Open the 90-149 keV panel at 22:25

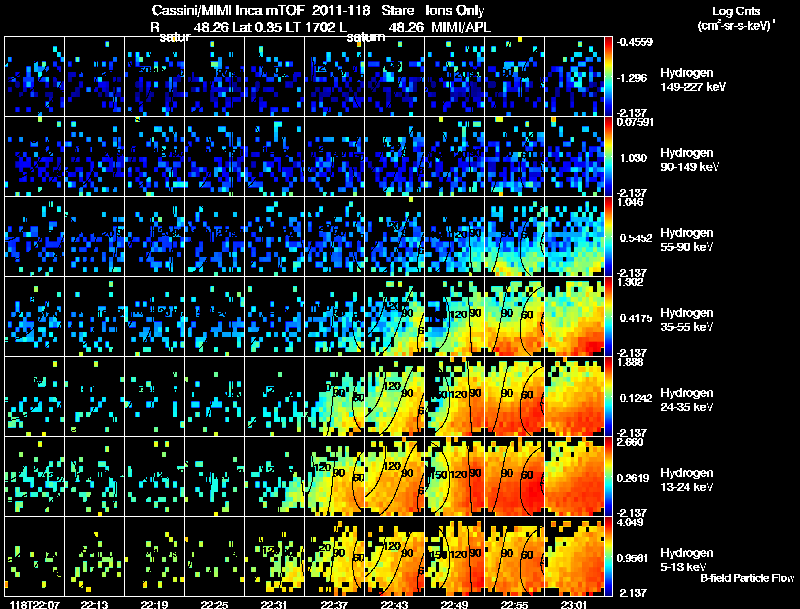(x=214, y=157)
